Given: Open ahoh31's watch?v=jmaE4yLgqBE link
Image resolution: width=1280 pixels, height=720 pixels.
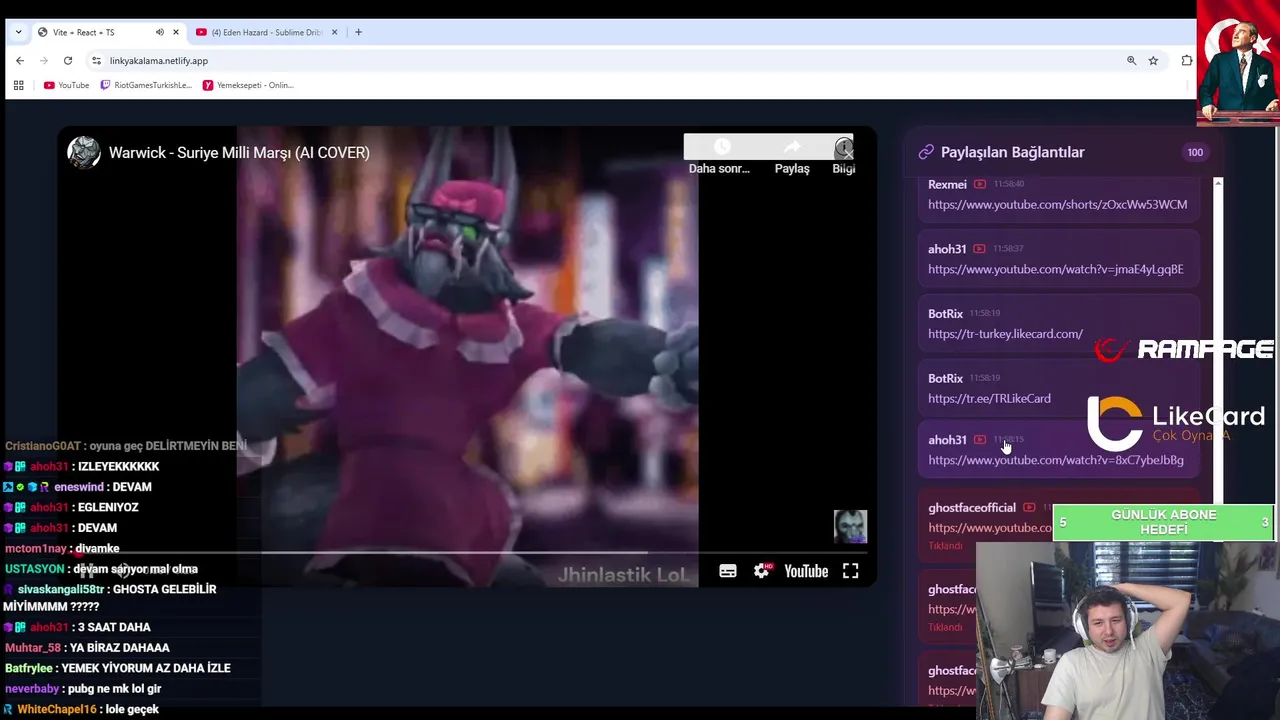Looking at the screenshot, I should pos(1055,269).
